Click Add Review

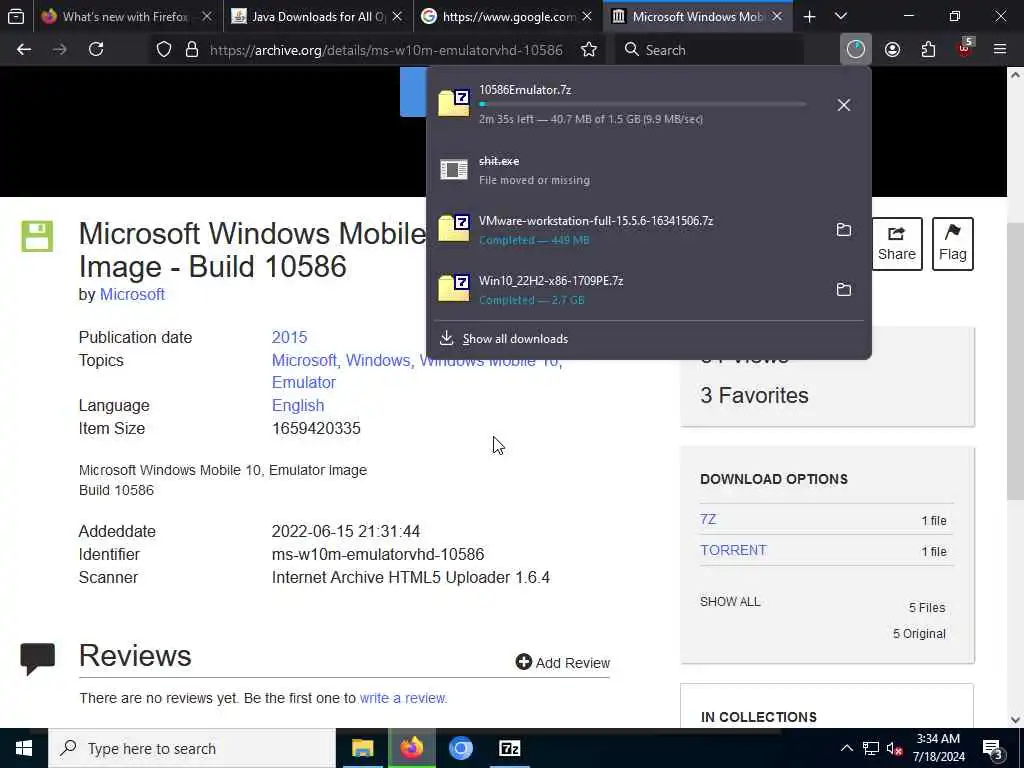(x=562, y=662)
